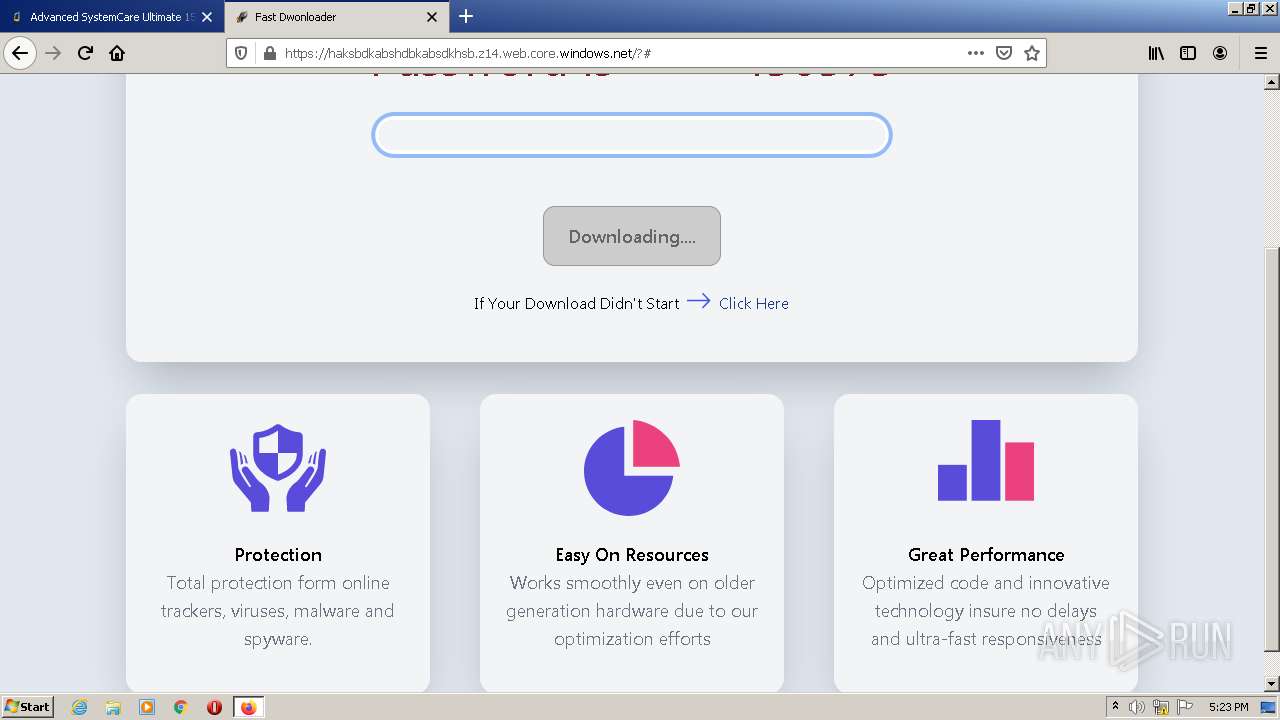Open Firefox account menu
1280x720 pixels.
[1220, 53]
